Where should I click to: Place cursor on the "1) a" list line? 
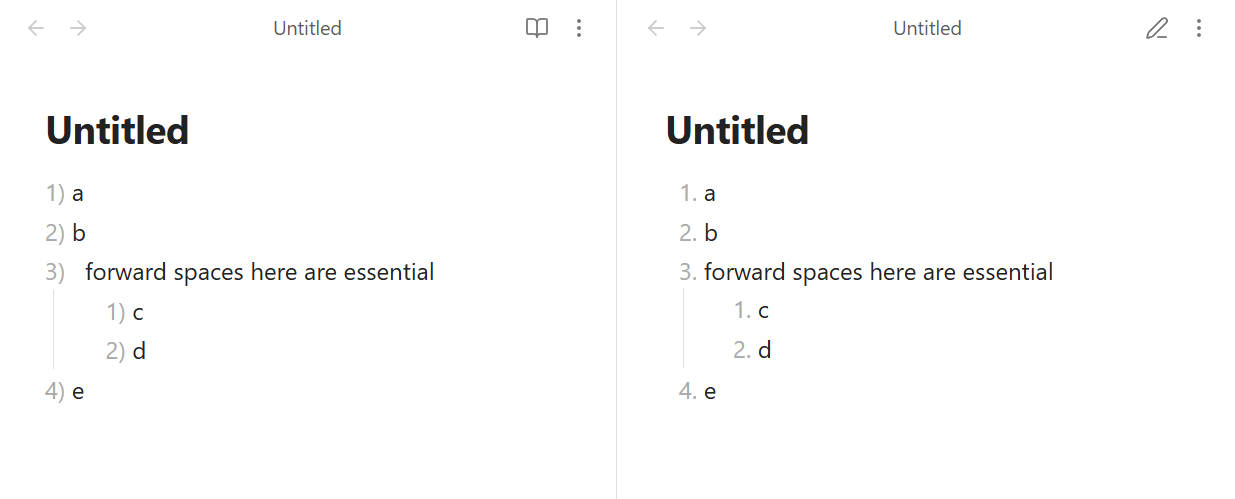[x=78, y=194]
